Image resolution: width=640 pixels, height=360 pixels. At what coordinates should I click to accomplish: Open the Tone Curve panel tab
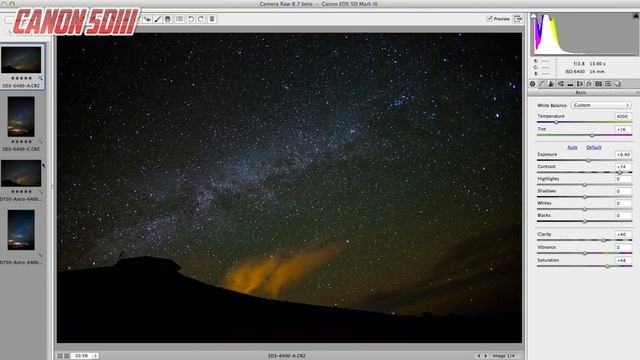(x=542, y=84)
